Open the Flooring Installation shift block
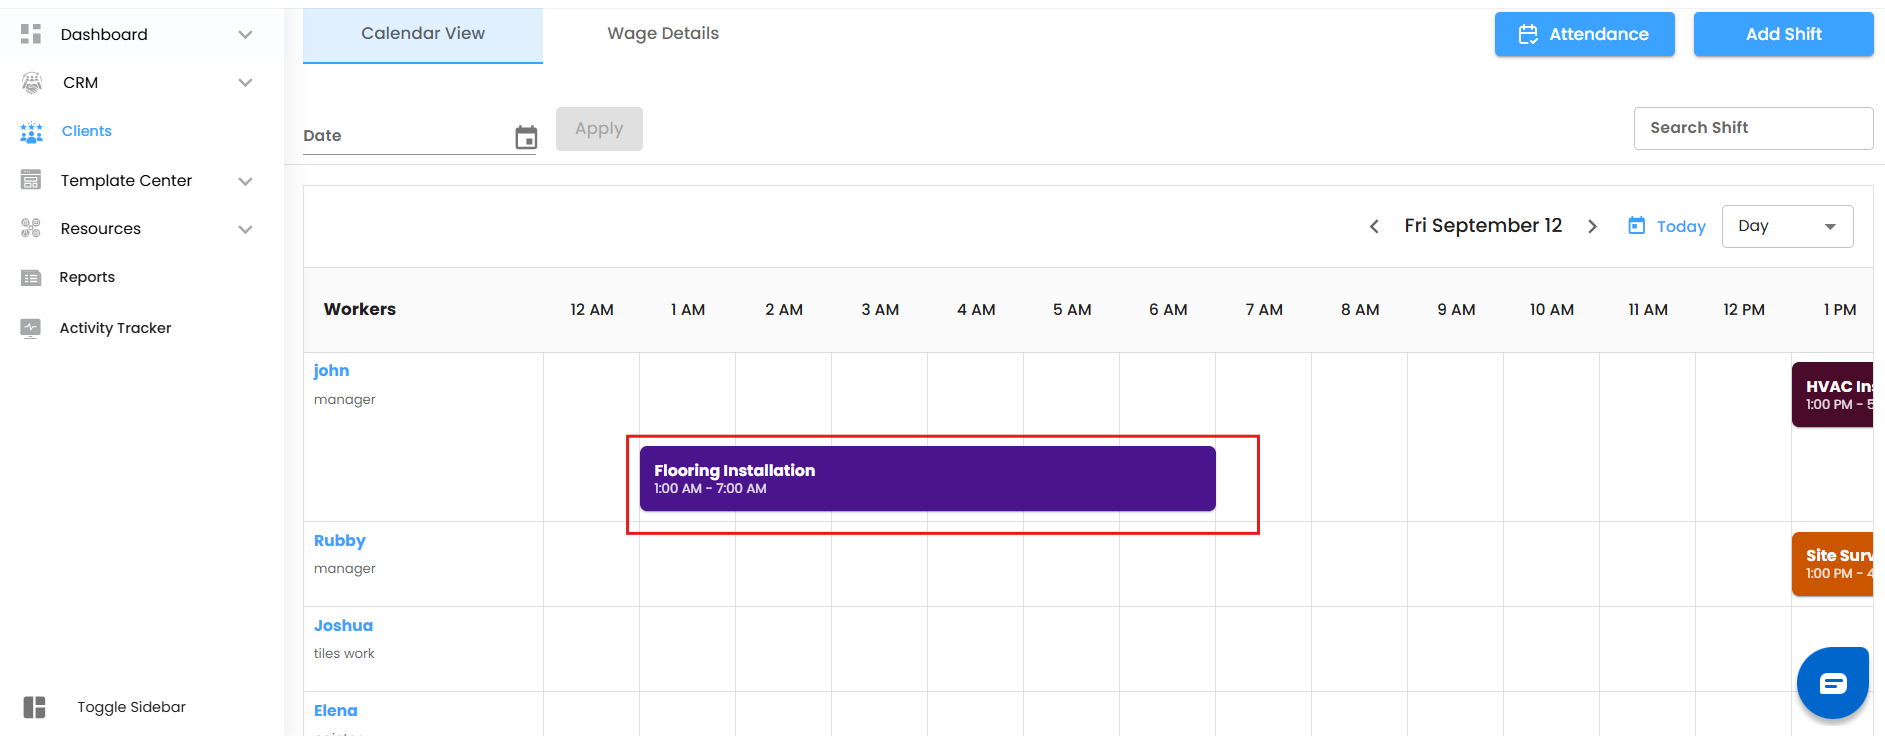Image resolution: width=1885 pixels, height=736 pixels. point(927,479)
